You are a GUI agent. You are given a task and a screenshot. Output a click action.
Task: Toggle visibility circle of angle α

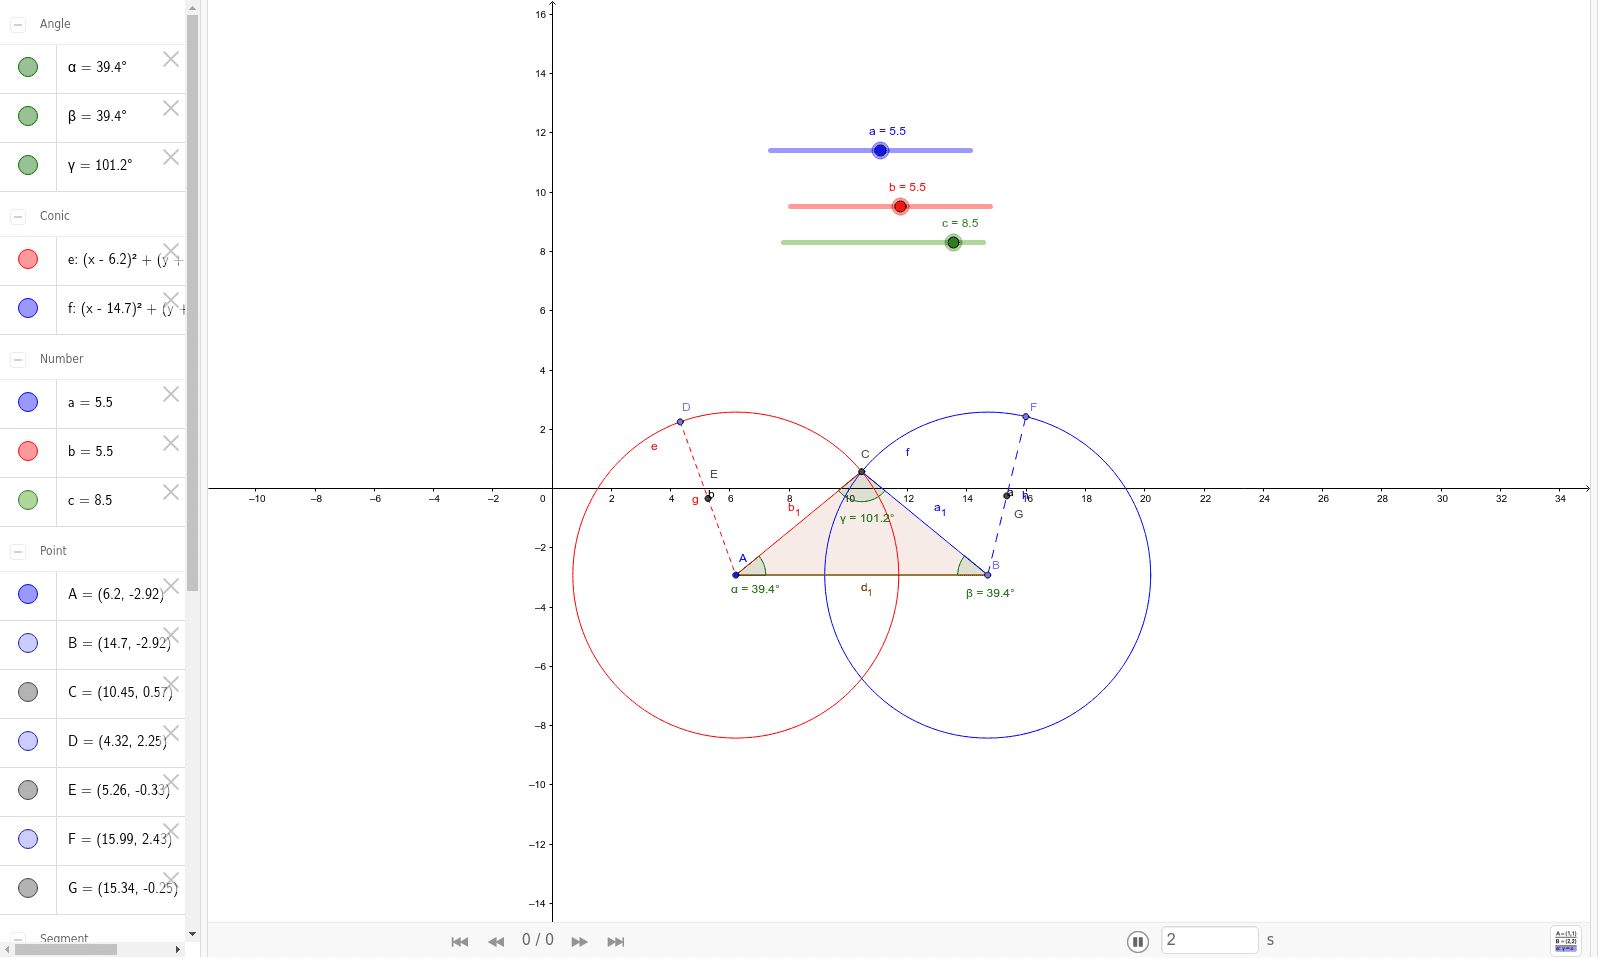(28, 67)
